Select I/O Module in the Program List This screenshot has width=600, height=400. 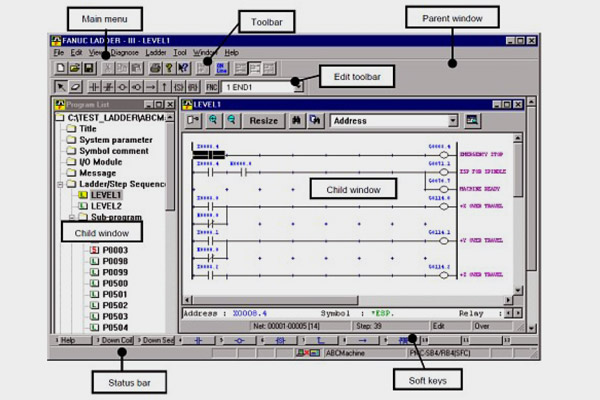[x=100, y=162]
